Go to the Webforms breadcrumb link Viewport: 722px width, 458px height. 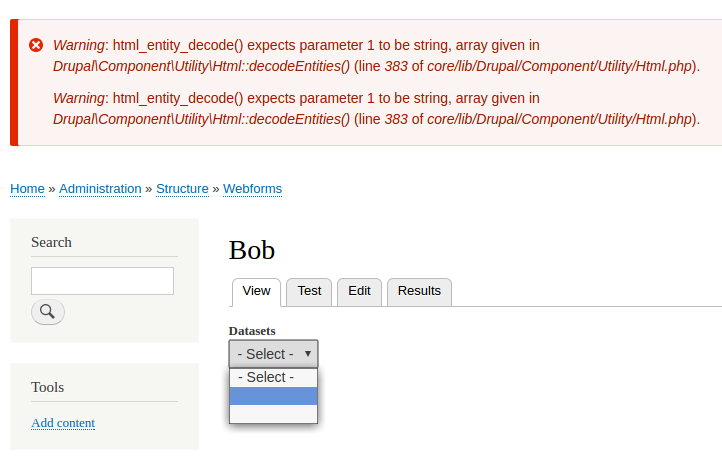[x=252, y=188]
